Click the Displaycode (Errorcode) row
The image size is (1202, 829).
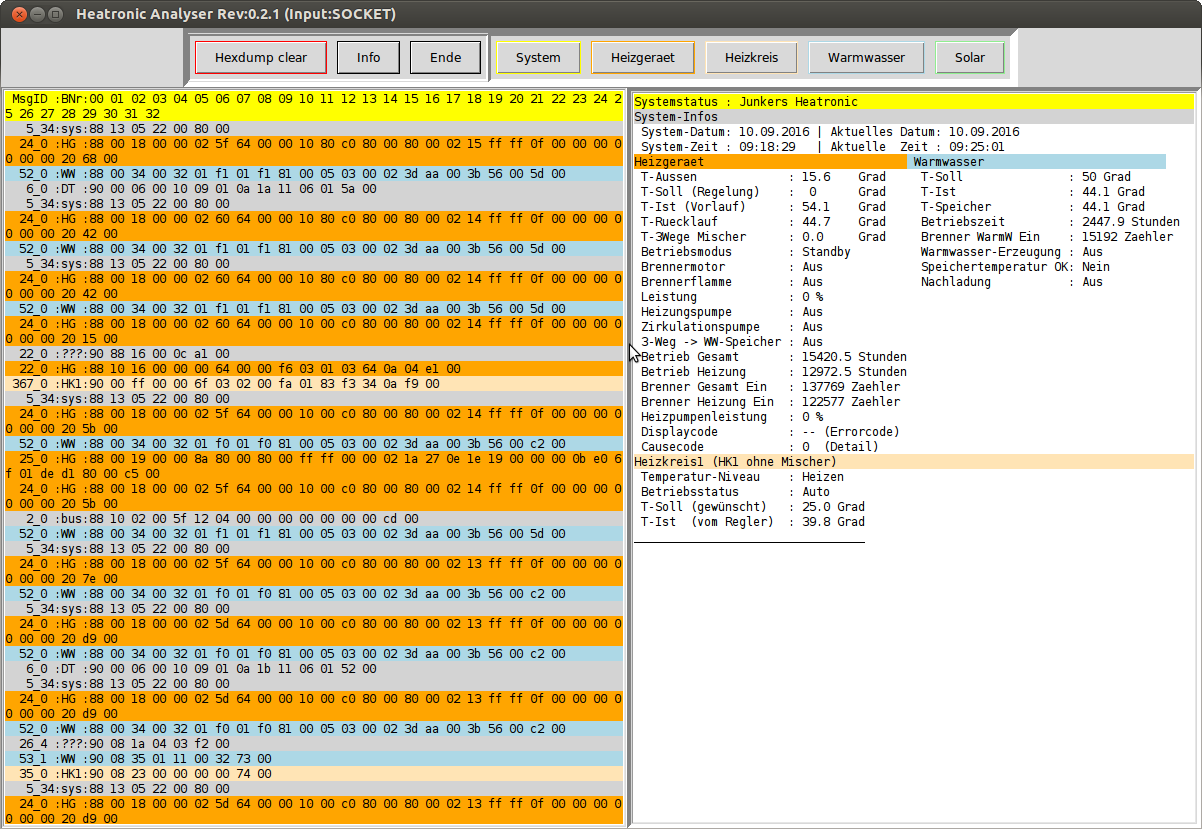click(770, 432)
